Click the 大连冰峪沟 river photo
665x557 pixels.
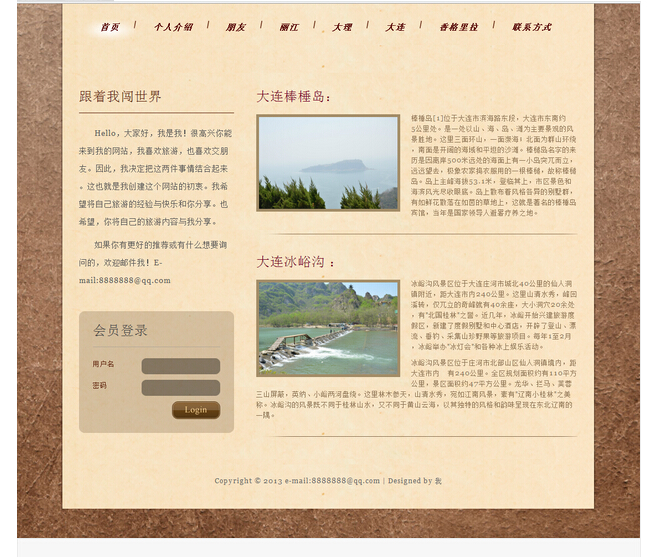pos(328,328)
